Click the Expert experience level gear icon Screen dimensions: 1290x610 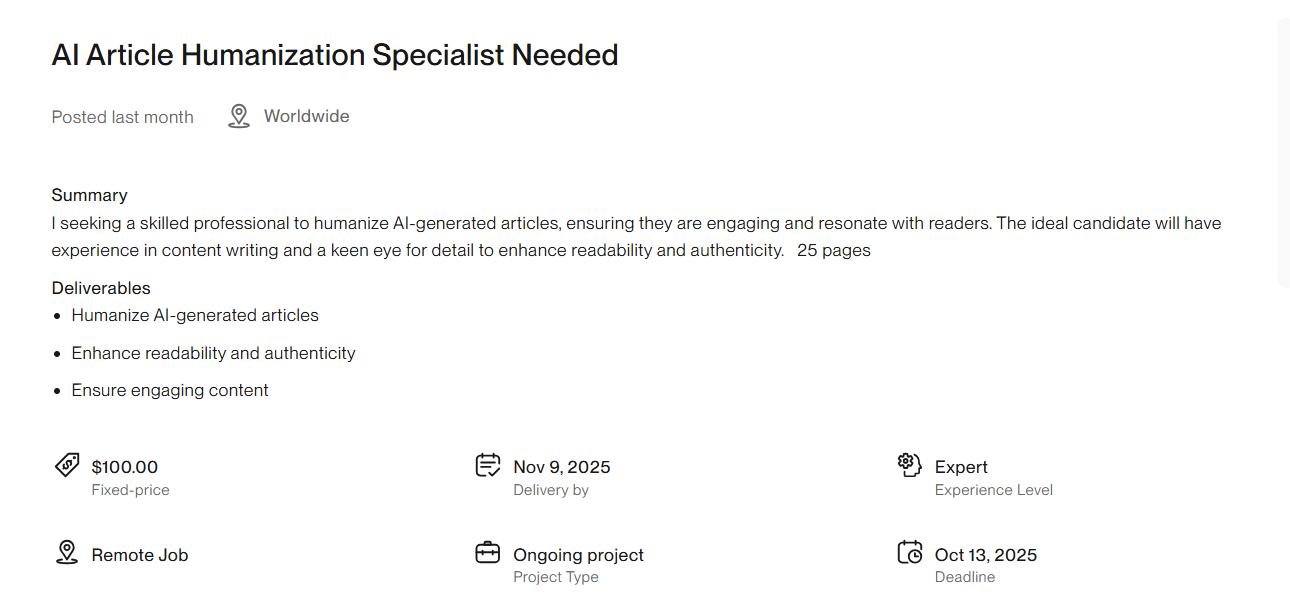point(909,465)
